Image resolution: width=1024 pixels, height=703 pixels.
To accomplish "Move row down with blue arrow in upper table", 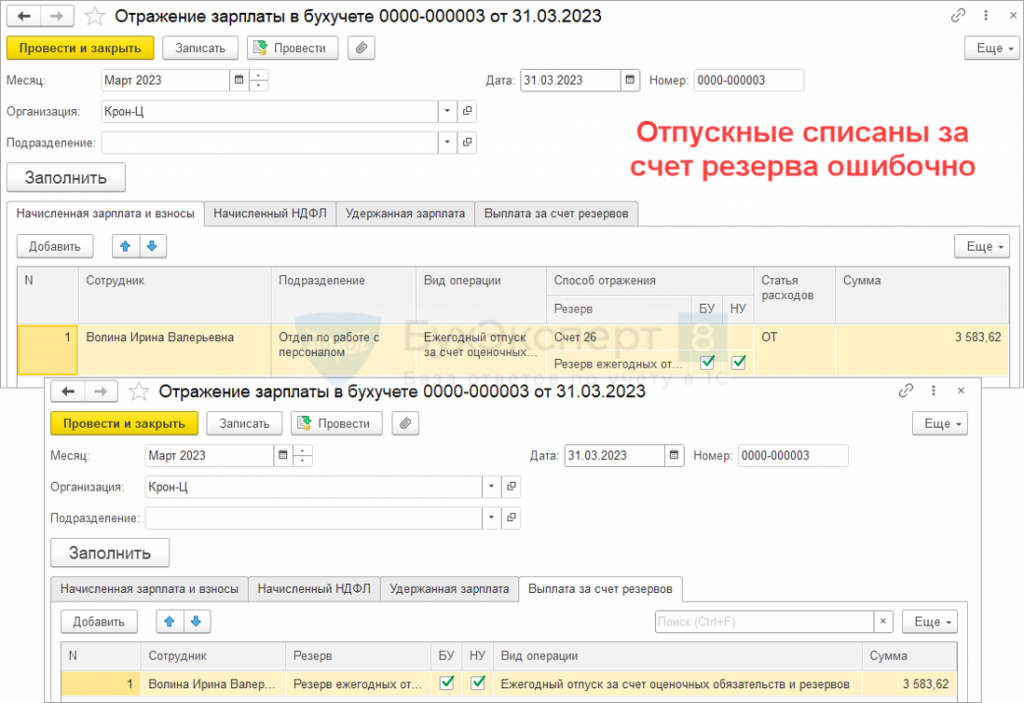I will 151,246.
